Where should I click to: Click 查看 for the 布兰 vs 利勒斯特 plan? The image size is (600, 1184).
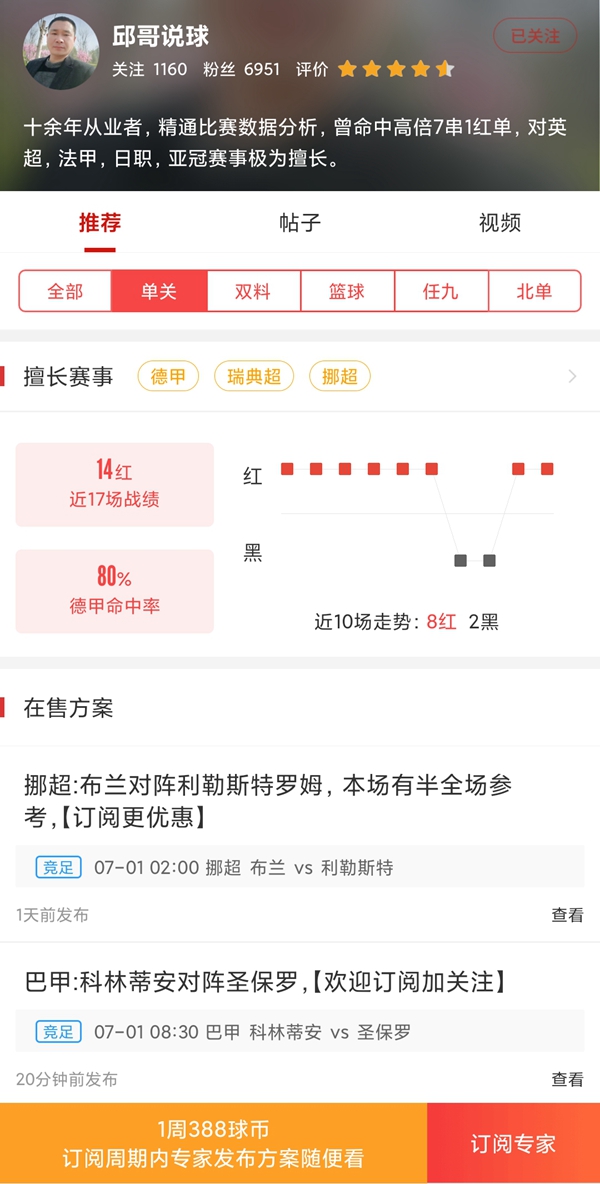tap(567, 915)
